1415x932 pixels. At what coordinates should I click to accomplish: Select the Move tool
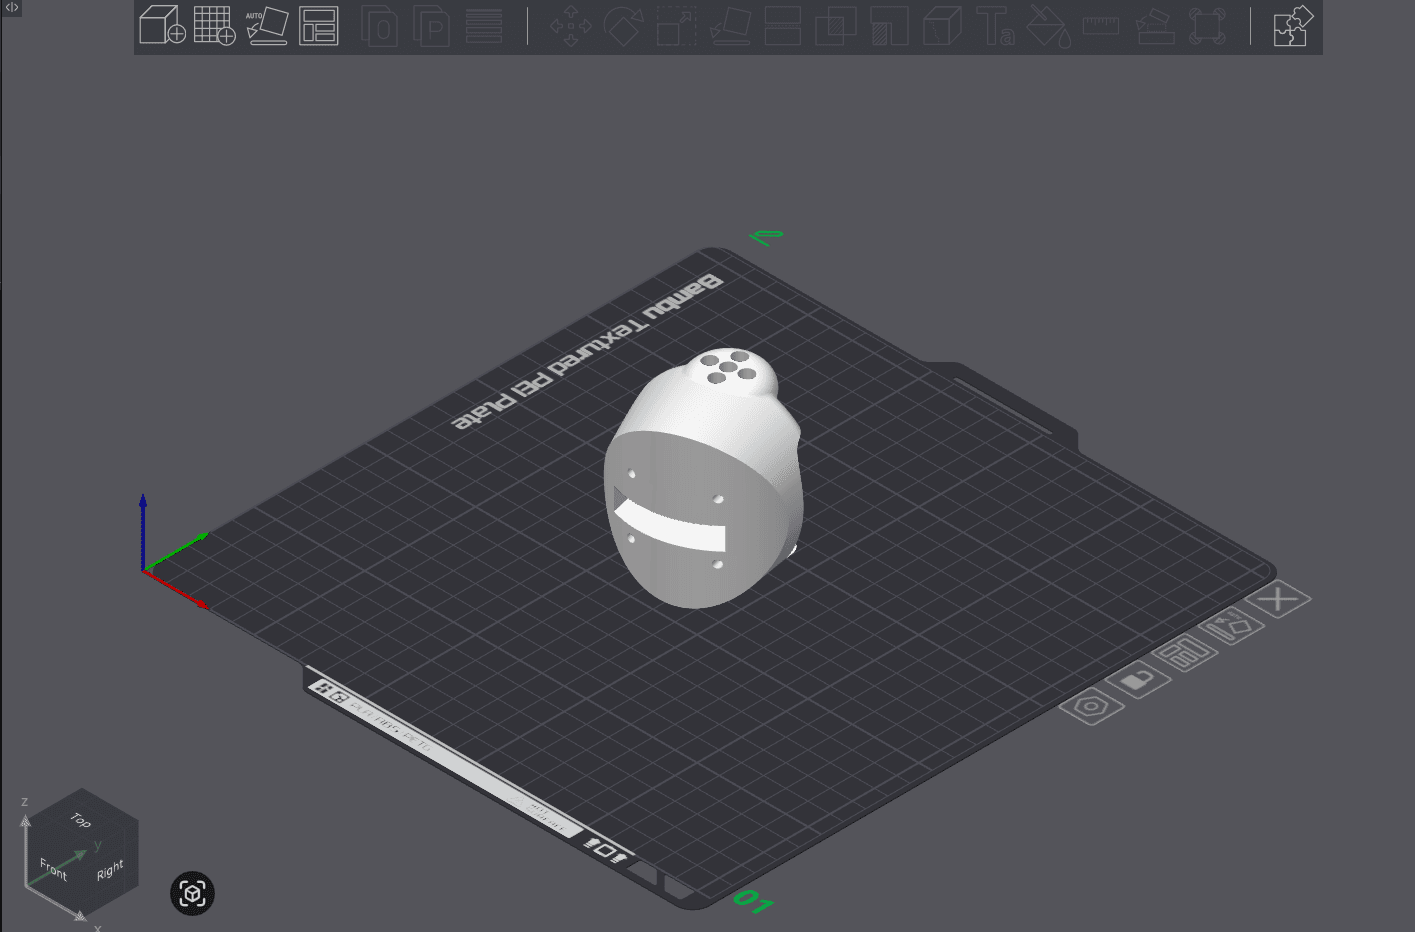click(x=570, y=27)
